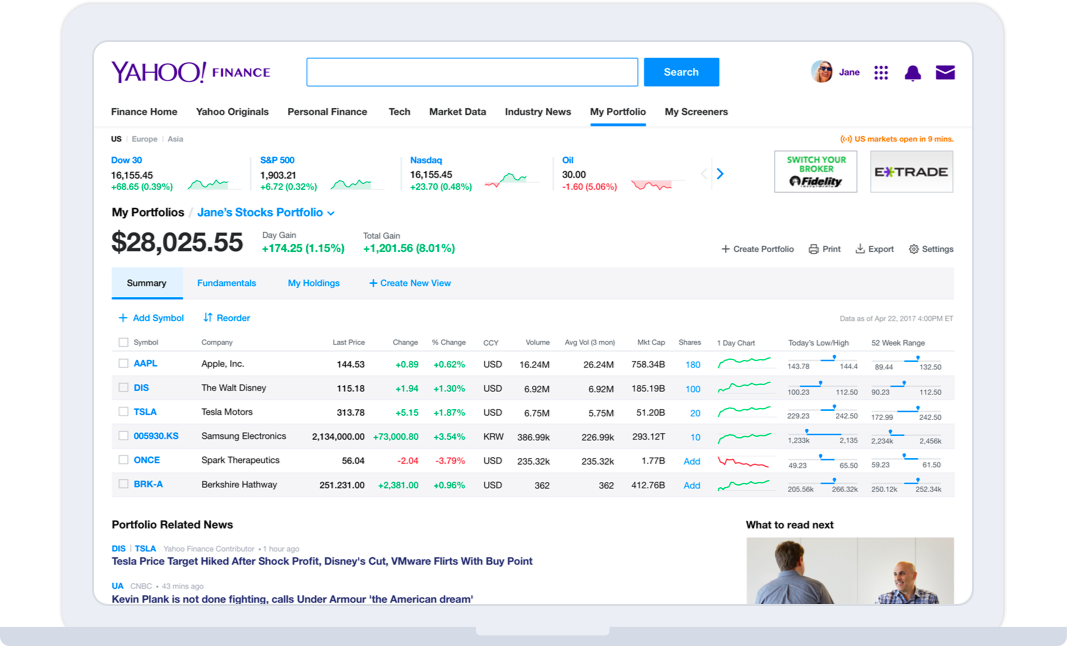
Task: Click Add Symbol to add a stock
Action: tap(151, 317)
